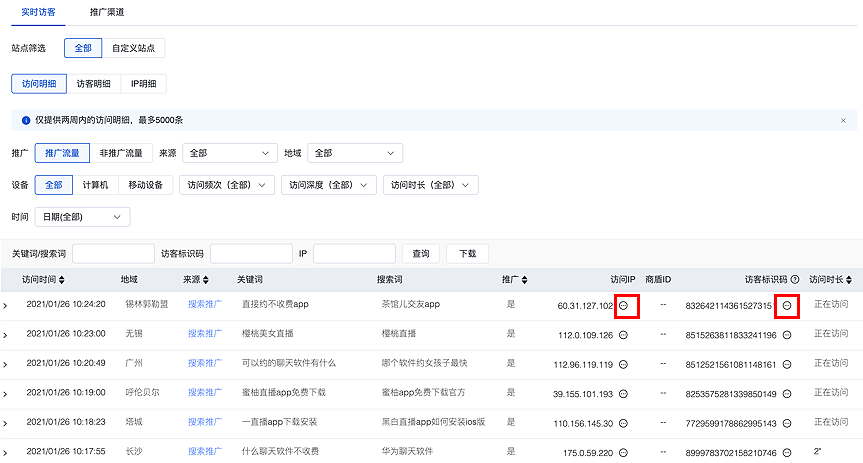Screen dimensions: 863x463
Task: Click the exclude icon next to IP 60.31.127.102
Action: pos(623,305)
